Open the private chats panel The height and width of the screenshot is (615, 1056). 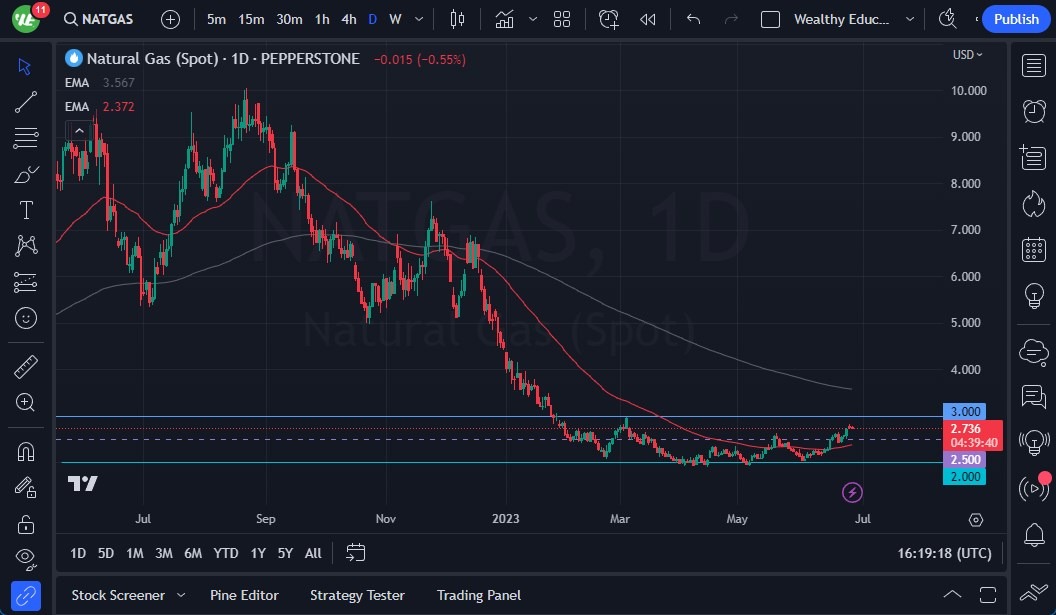point(1034,397)
